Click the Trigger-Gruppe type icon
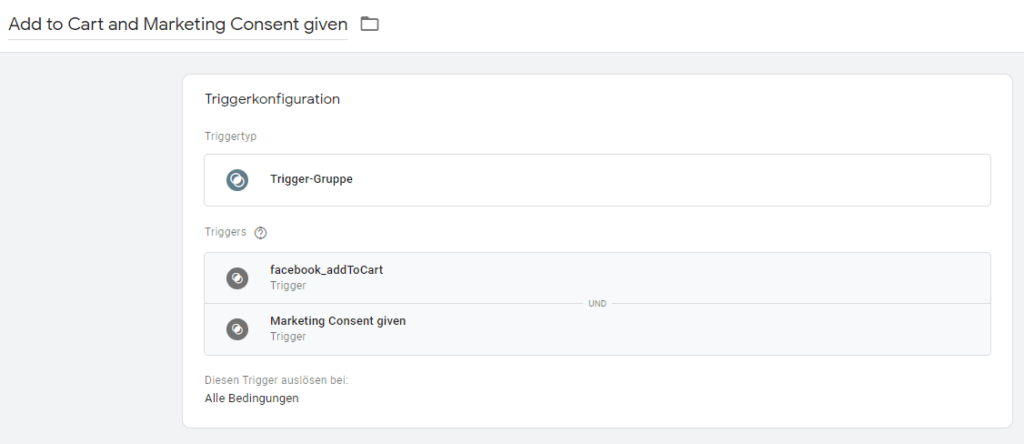Image resolution: width=1024 pixels, height=444 pixels. (237, 180)
